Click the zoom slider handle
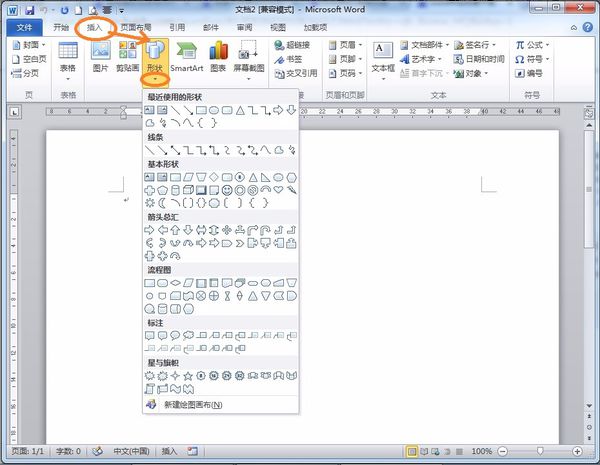The height and width of the screenshot is (465, 600). [540, 452]
